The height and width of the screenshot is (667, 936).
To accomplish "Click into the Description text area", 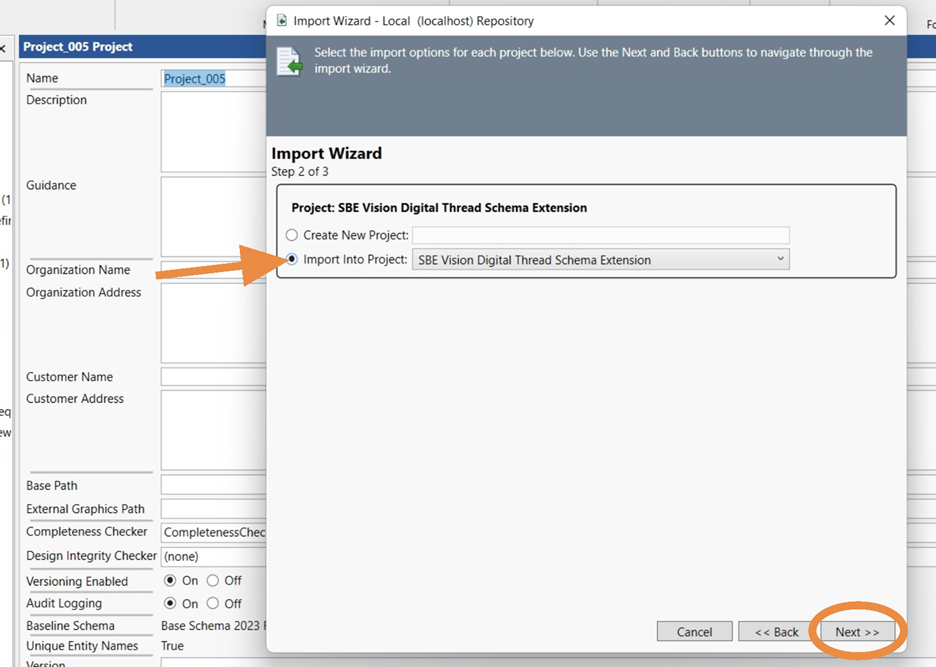I will pyautogui.click(x=212, y=132).
